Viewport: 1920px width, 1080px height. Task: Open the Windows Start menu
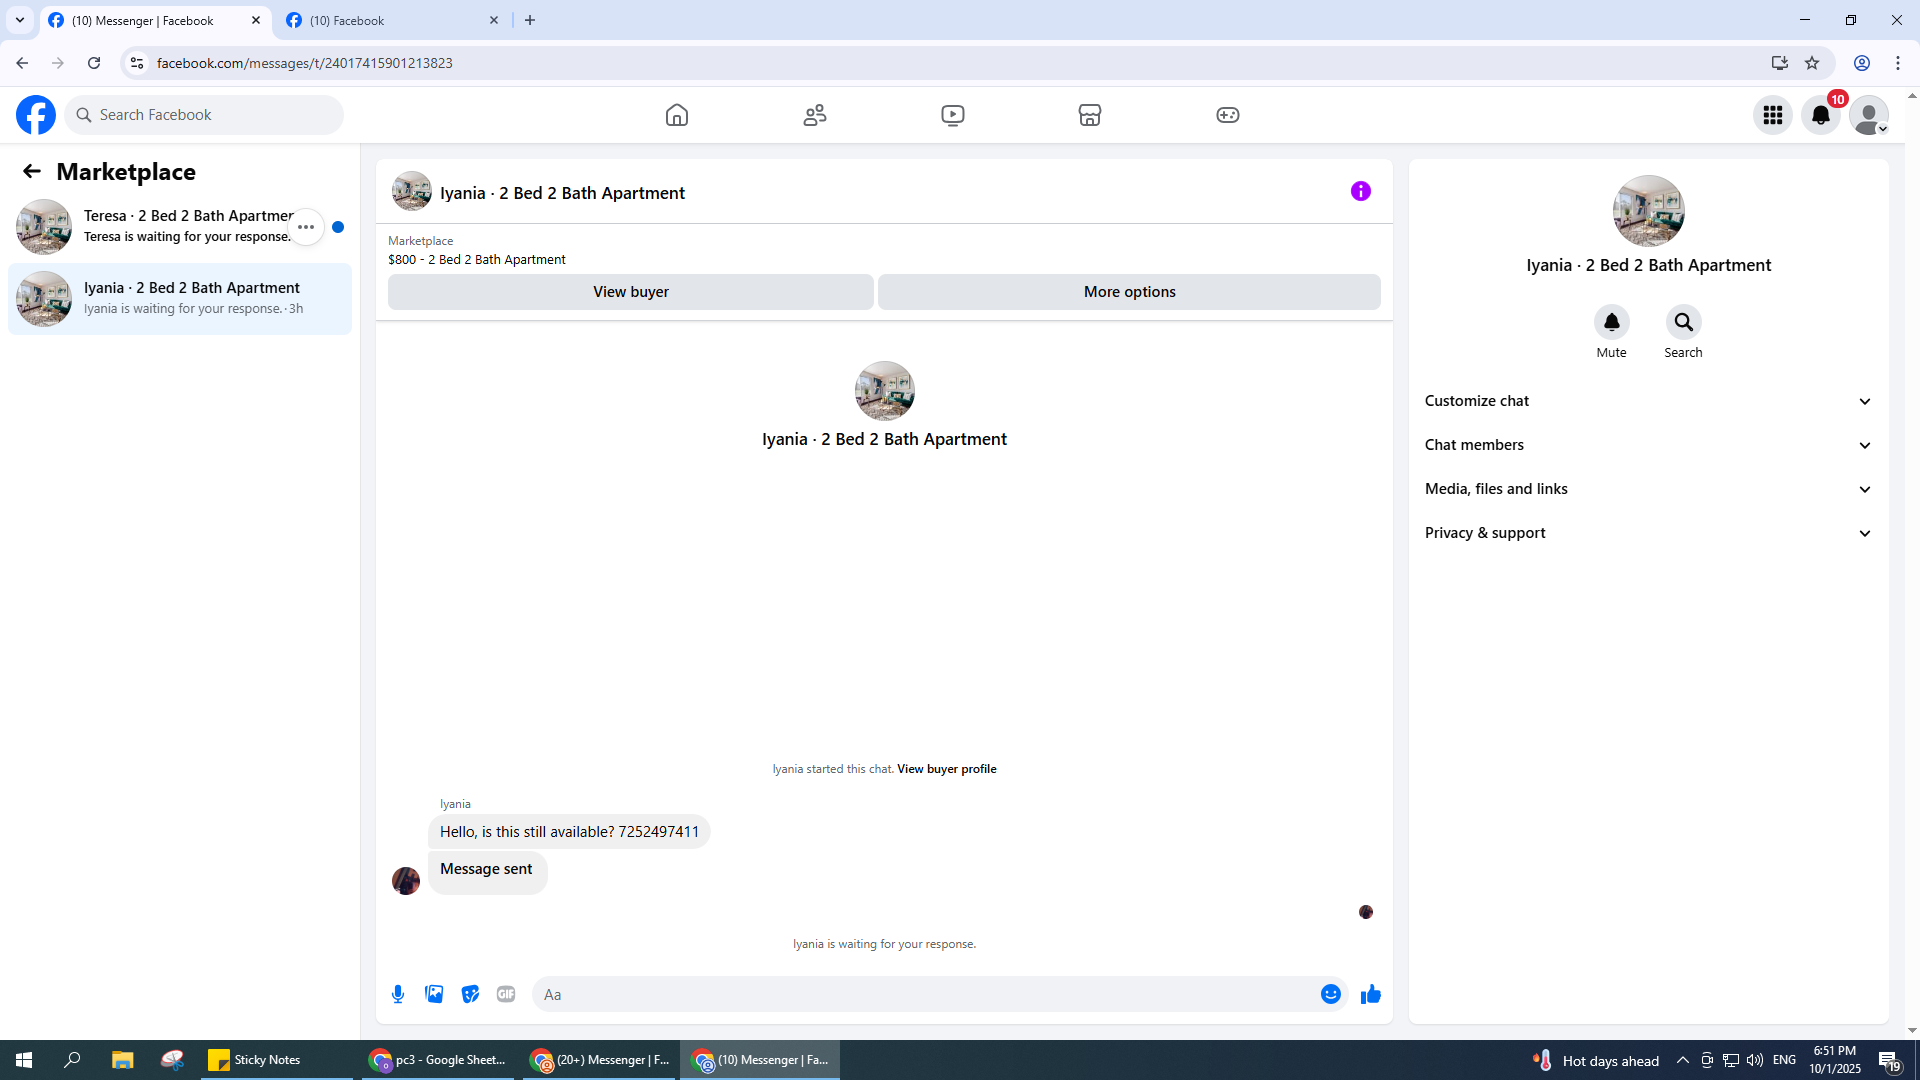coord(24,1060)
